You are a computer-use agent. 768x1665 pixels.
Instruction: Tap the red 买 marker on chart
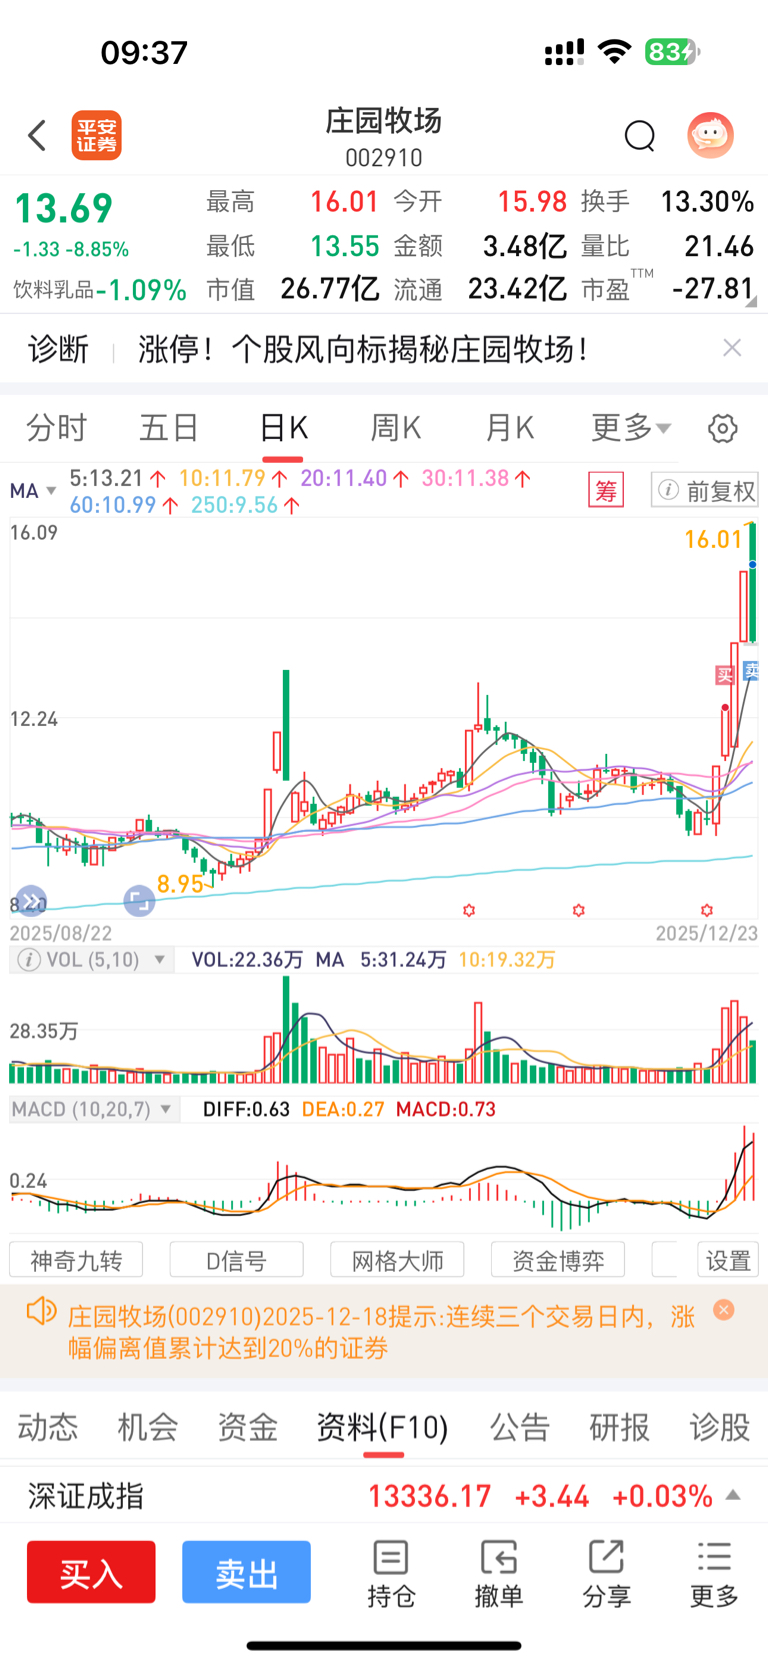pyautogui.click(x=725, y=675)
